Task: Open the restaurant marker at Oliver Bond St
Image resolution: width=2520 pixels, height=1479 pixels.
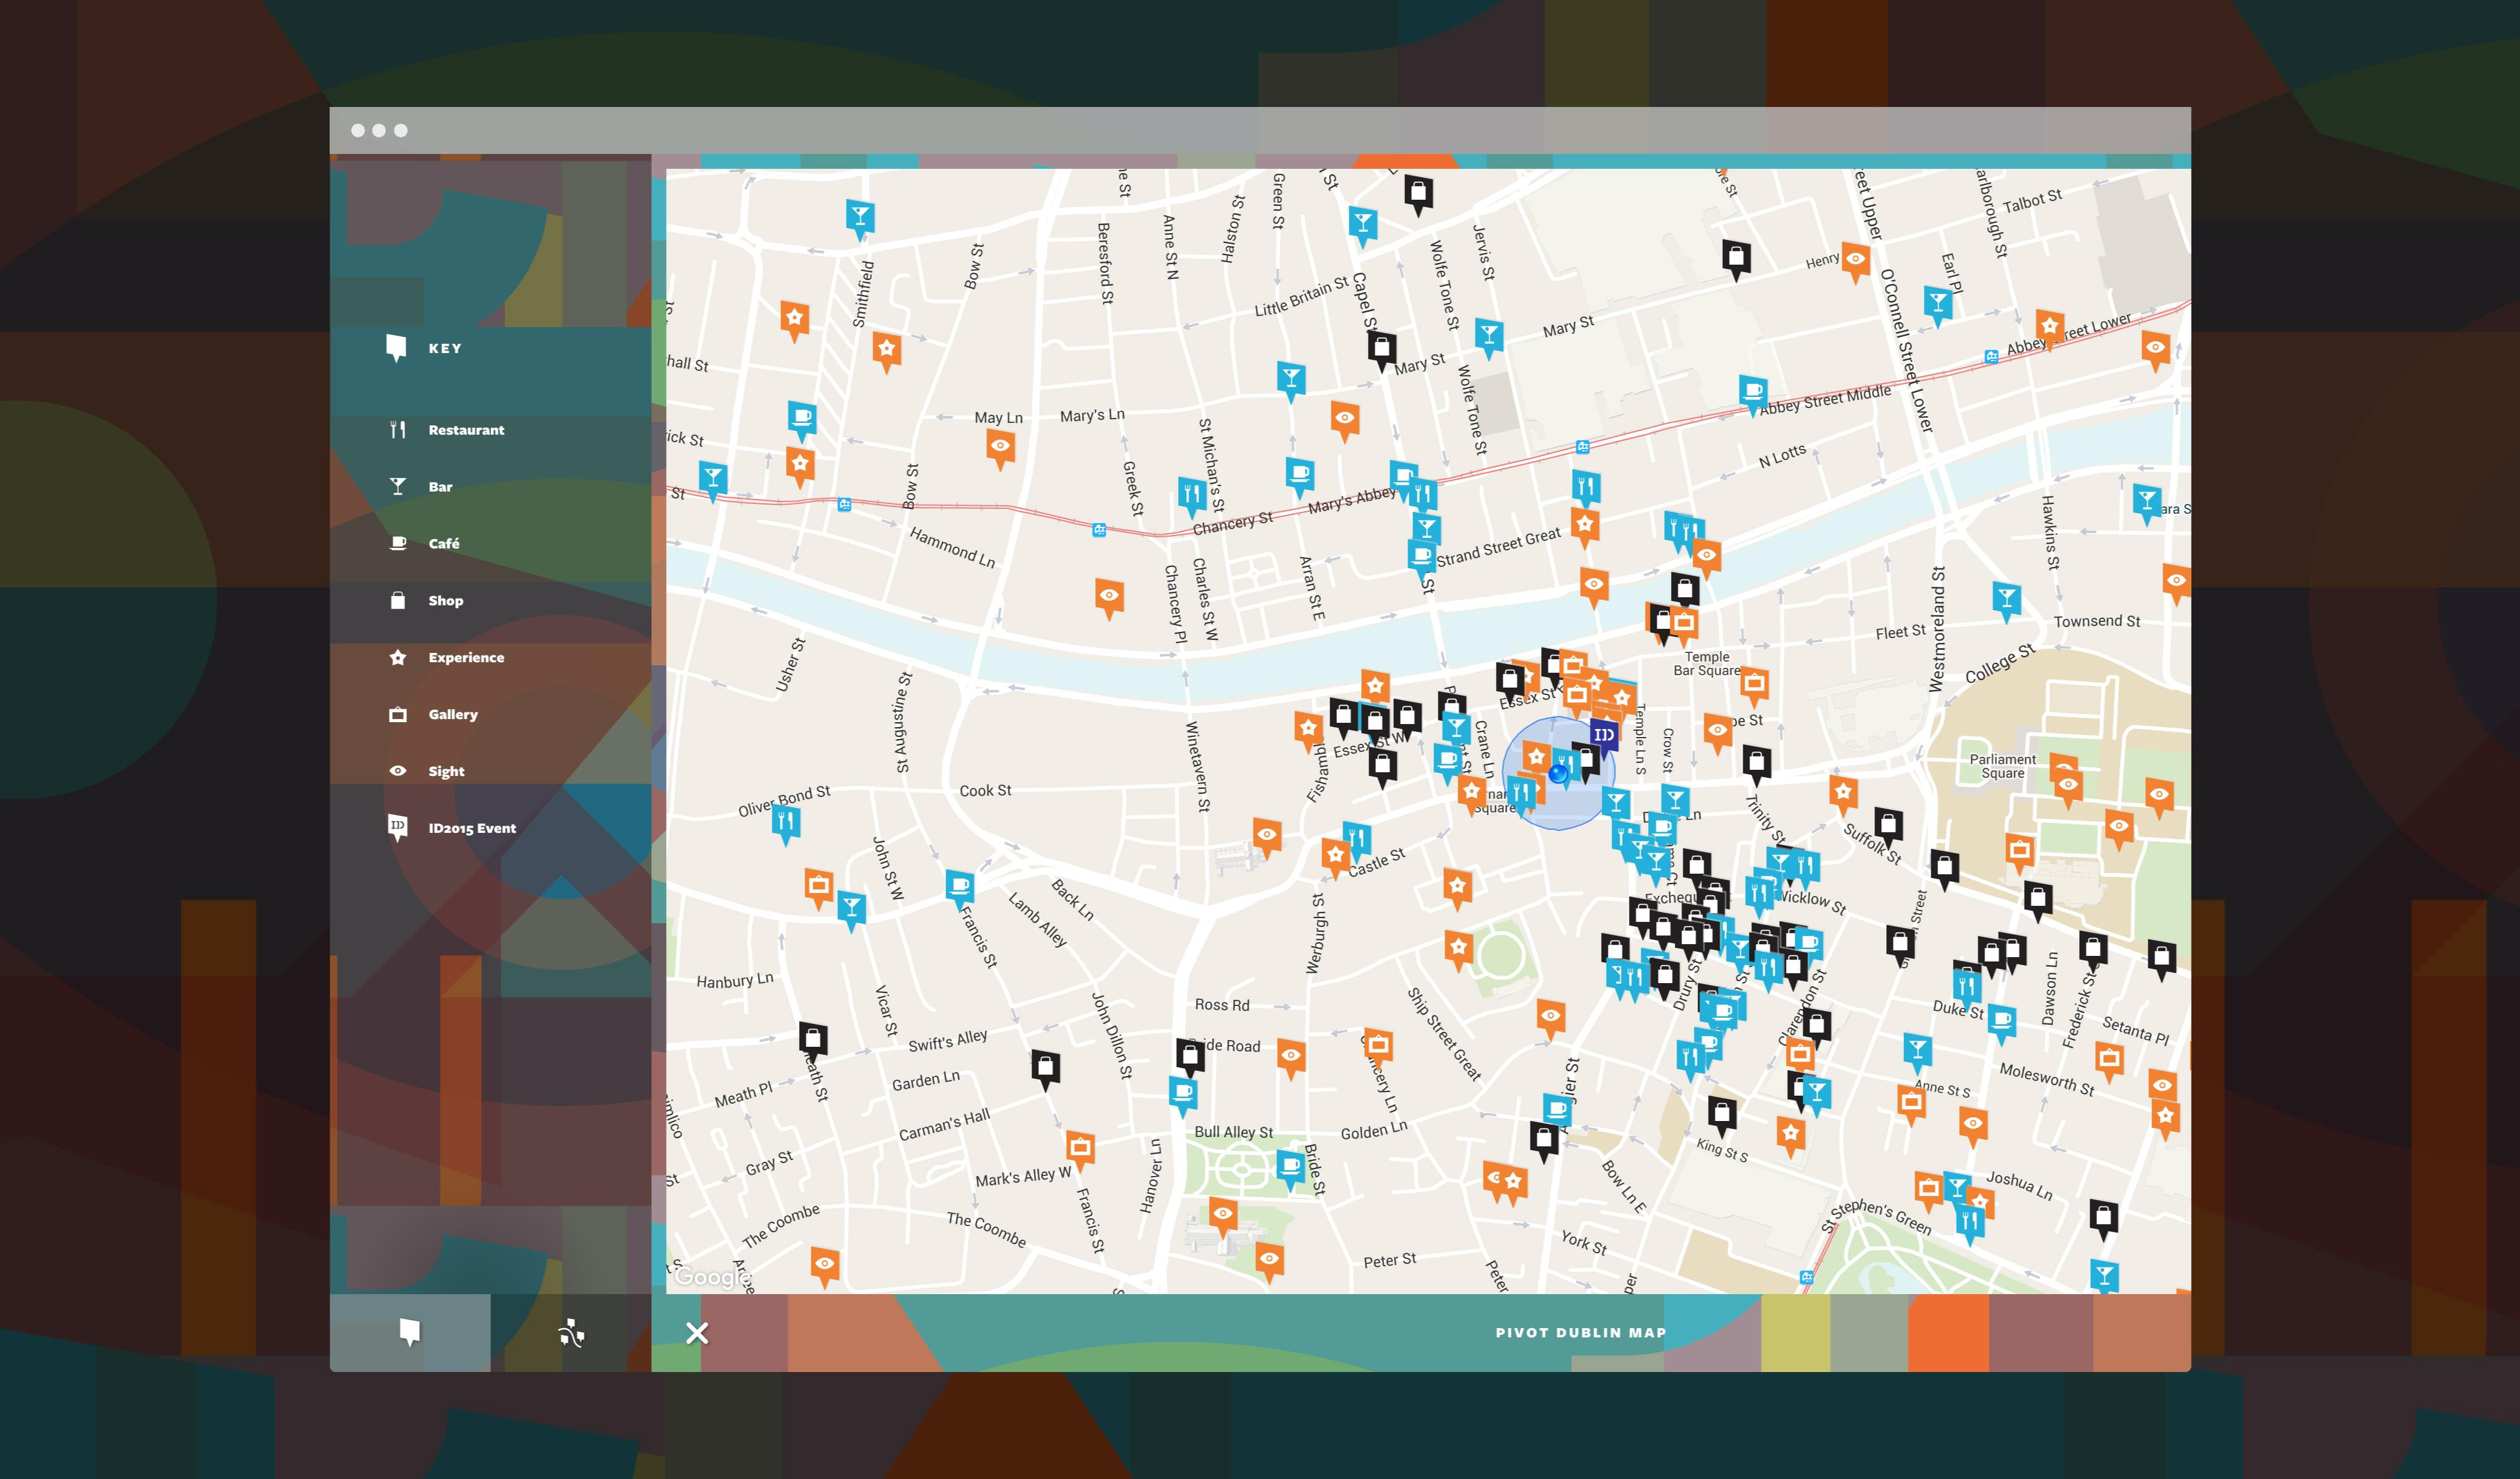Action: (x=786, y=825)
